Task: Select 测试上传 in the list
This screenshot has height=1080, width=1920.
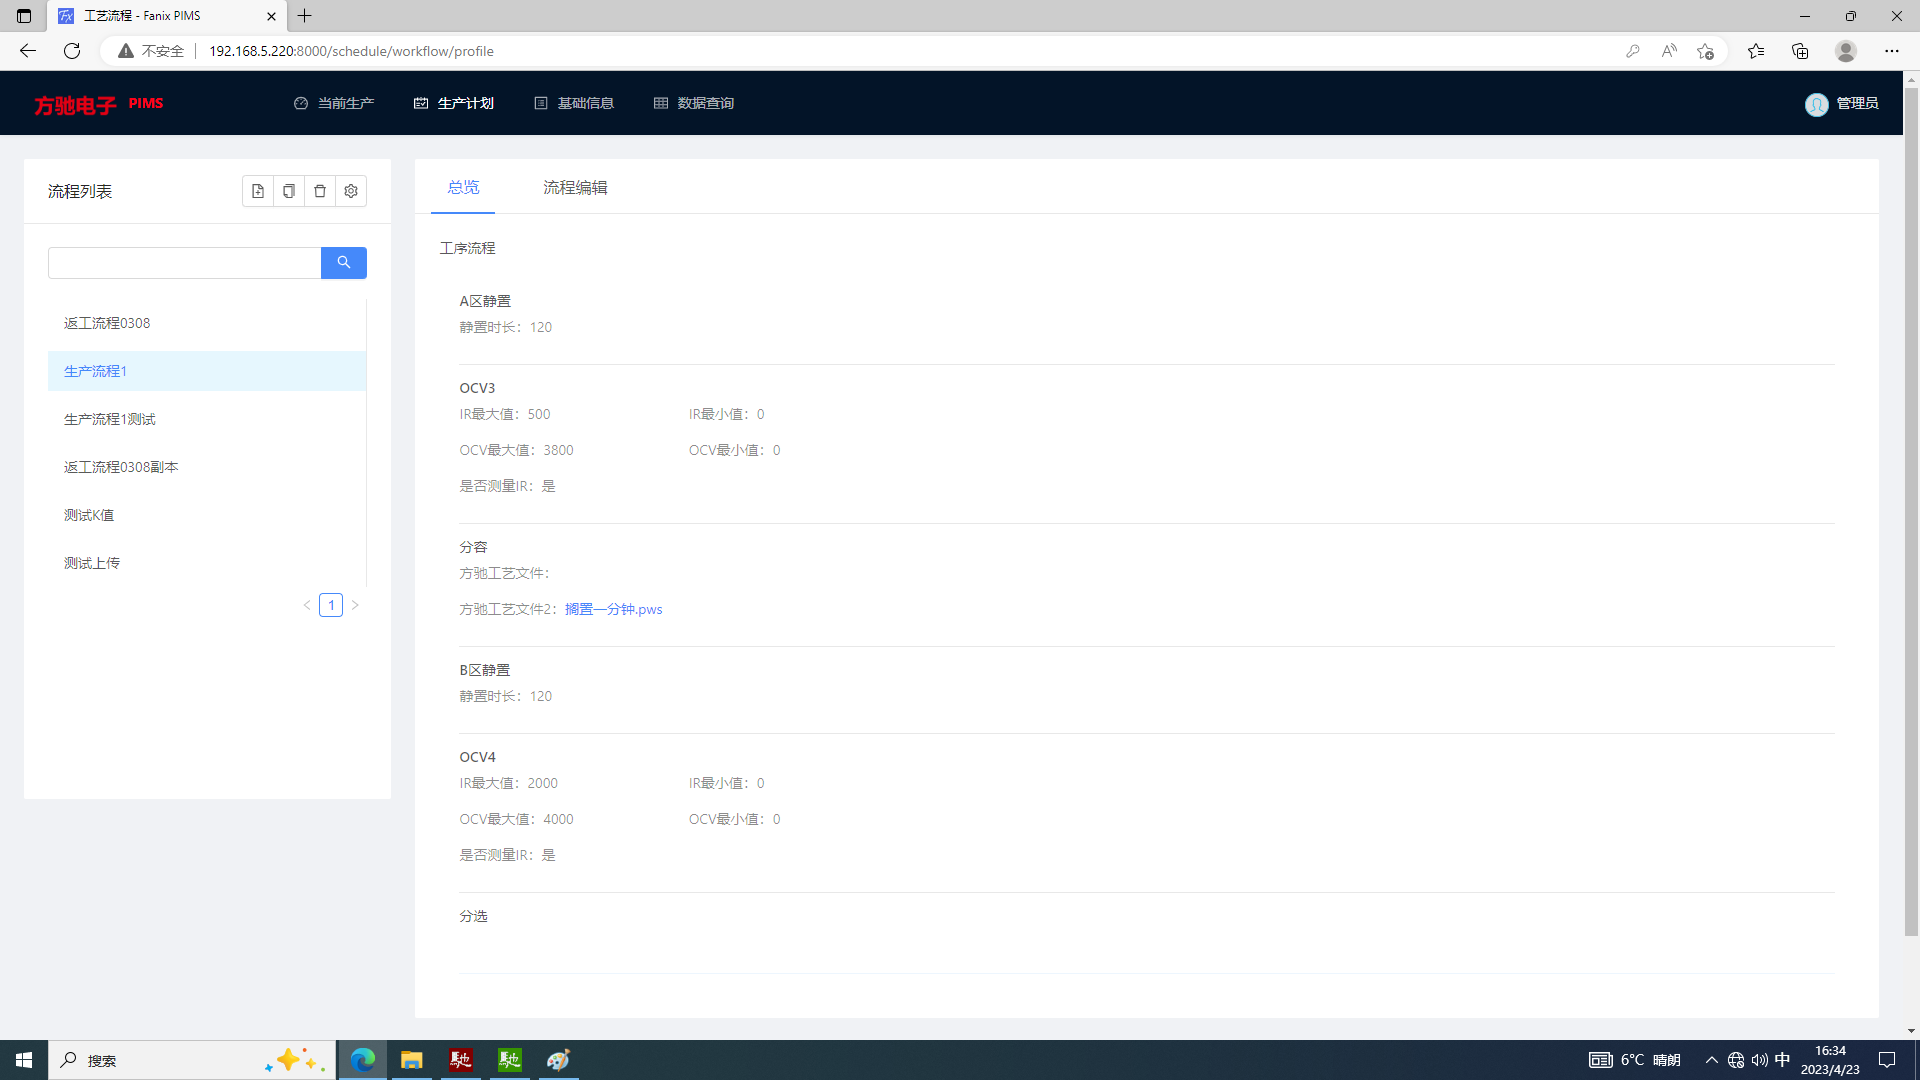Action: coord(207,563)
